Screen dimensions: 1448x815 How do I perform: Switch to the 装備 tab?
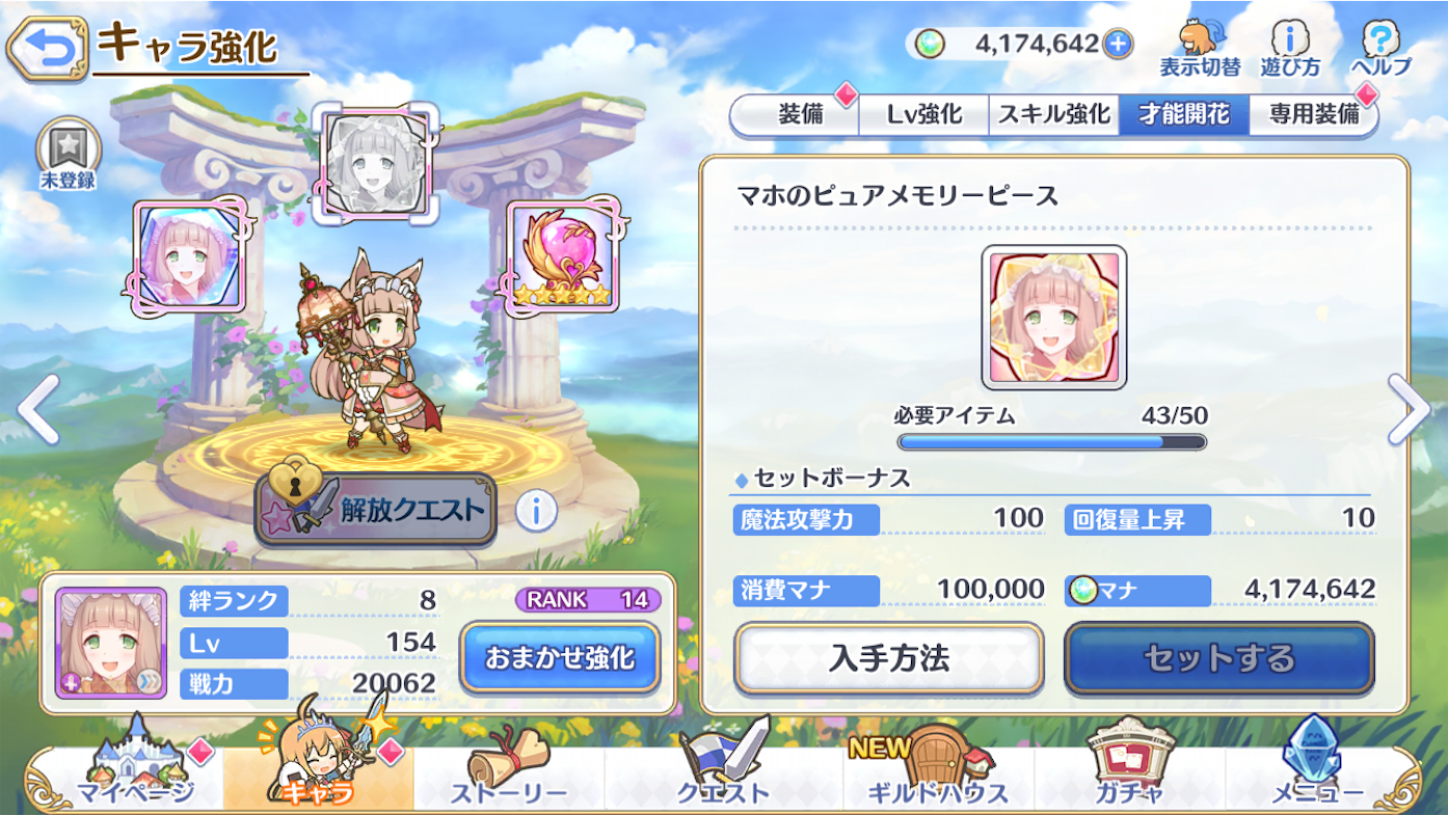point(800,115)
